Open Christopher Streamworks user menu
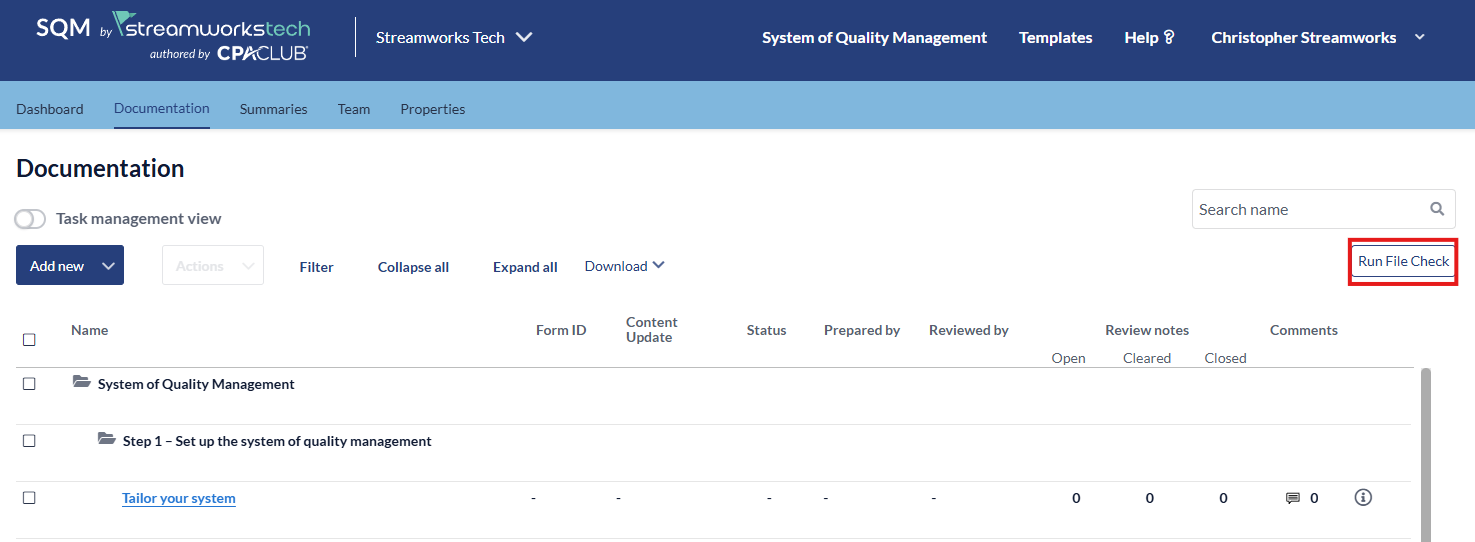Viewport: 1475px width, 542px height. [1317, 38]
